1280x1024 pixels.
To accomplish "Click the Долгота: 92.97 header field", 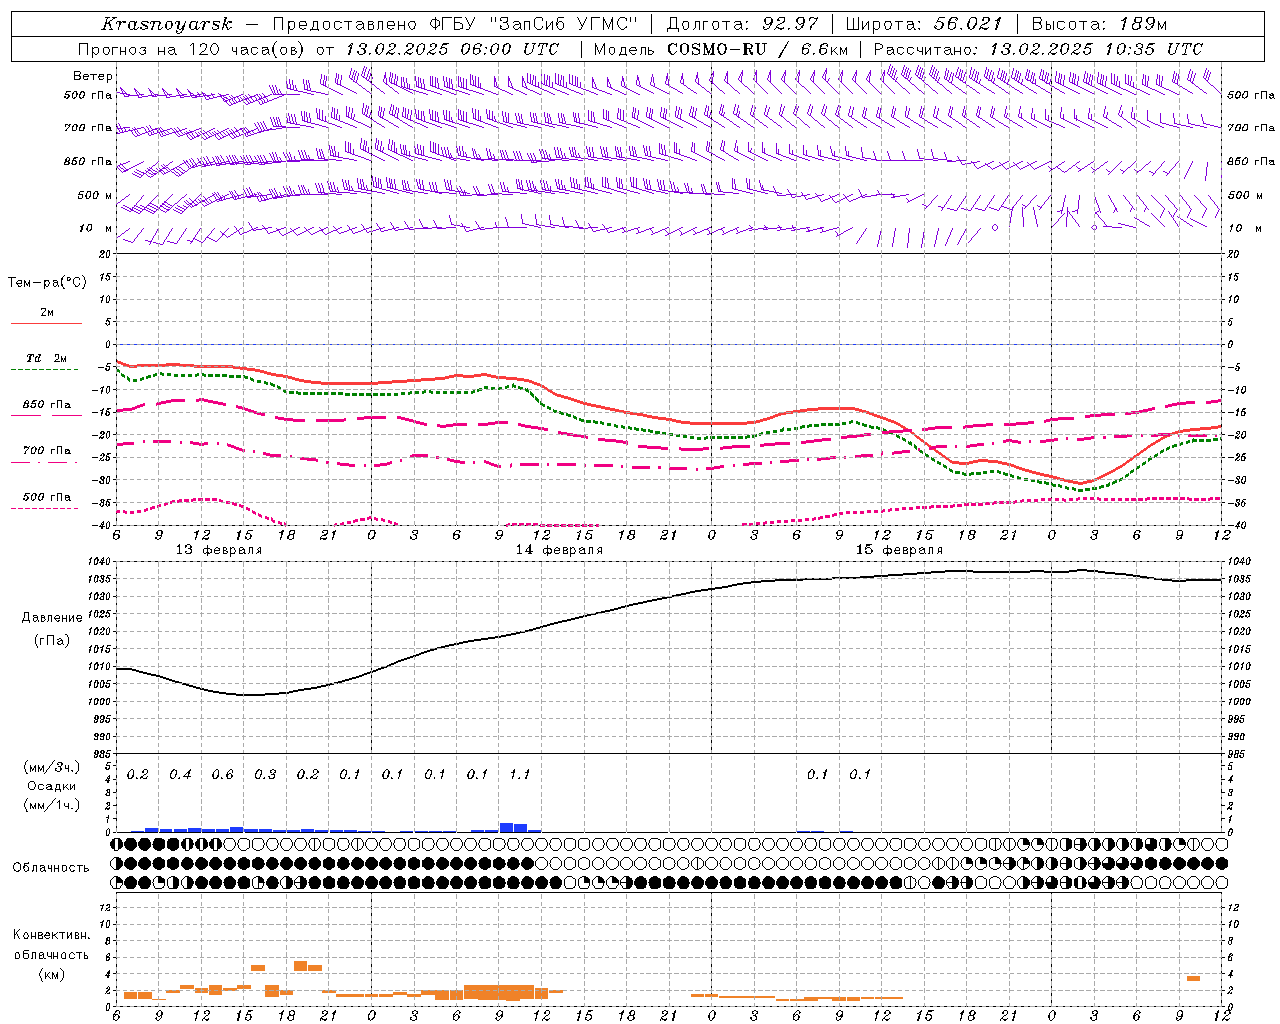I will coord(742,24).
